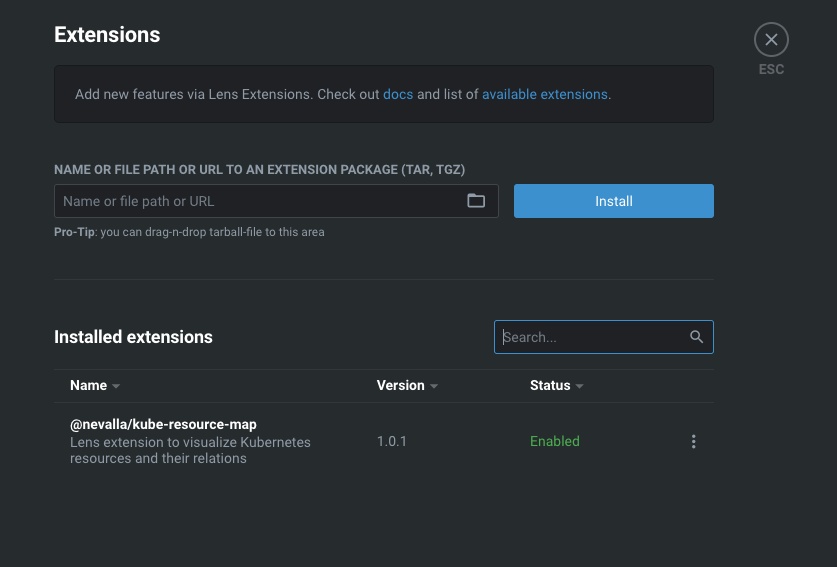Click the ESC label under close icon
The width and height of the screenshot is (837, 567).
(x=771, y=69)
